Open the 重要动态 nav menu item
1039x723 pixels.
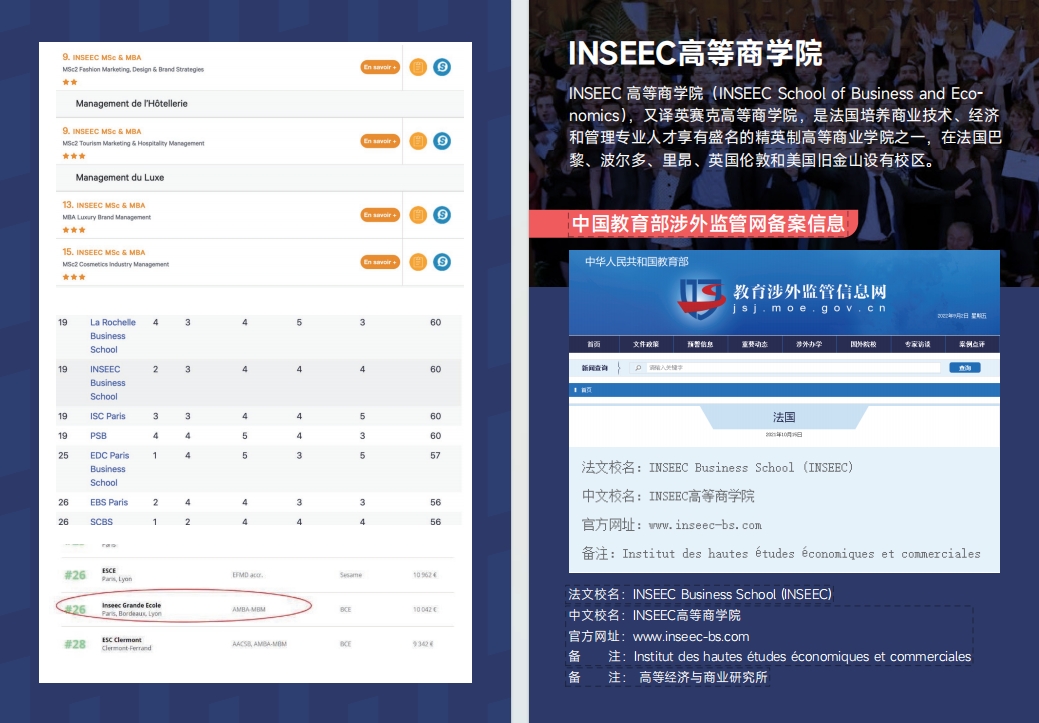point(754,345)
